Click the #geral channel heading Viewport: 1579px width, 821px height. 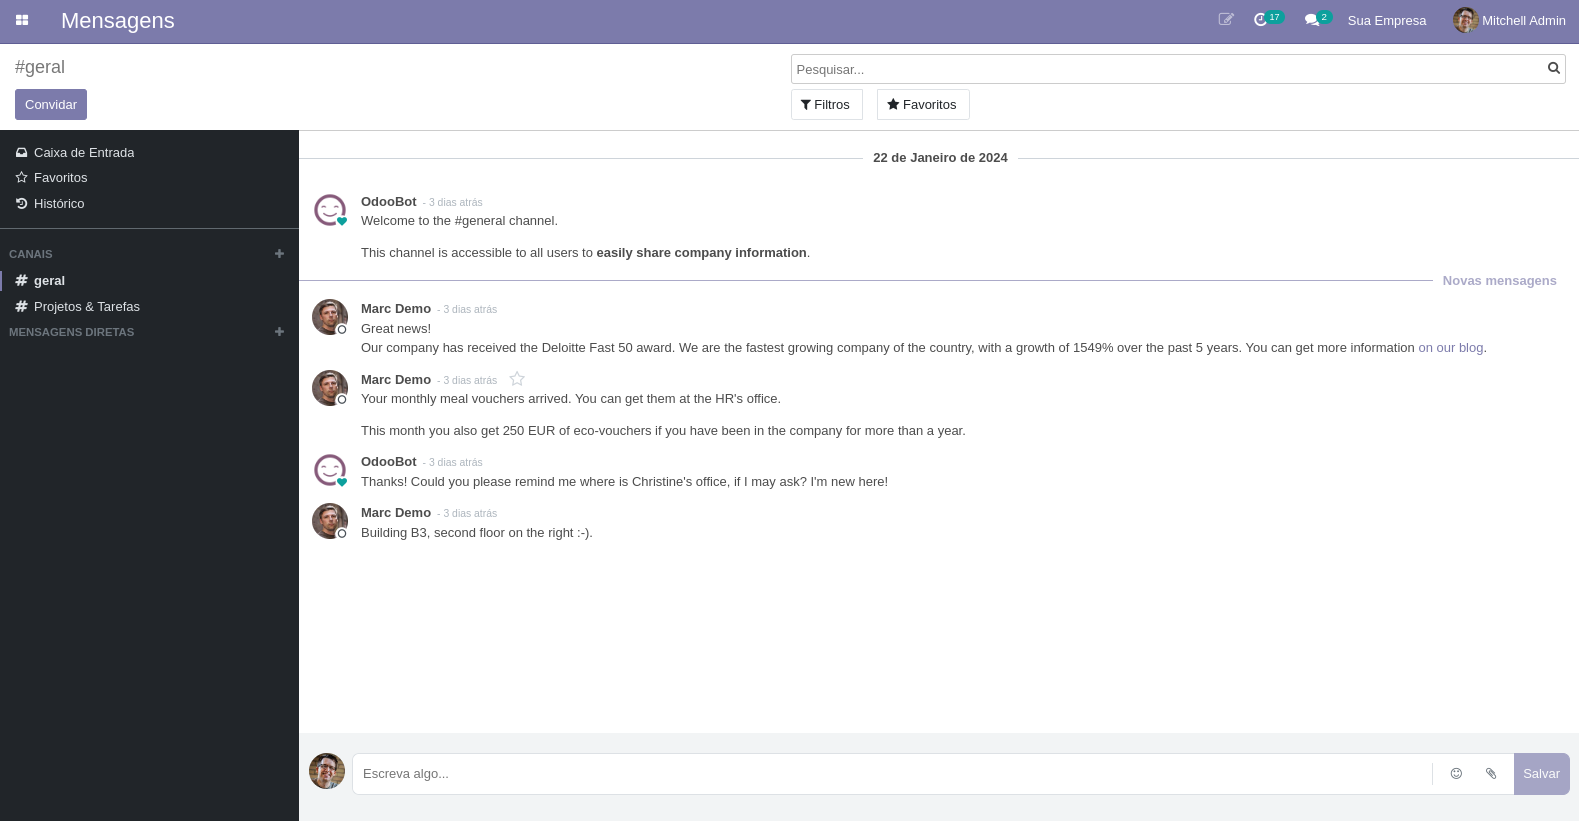point(40,67)
